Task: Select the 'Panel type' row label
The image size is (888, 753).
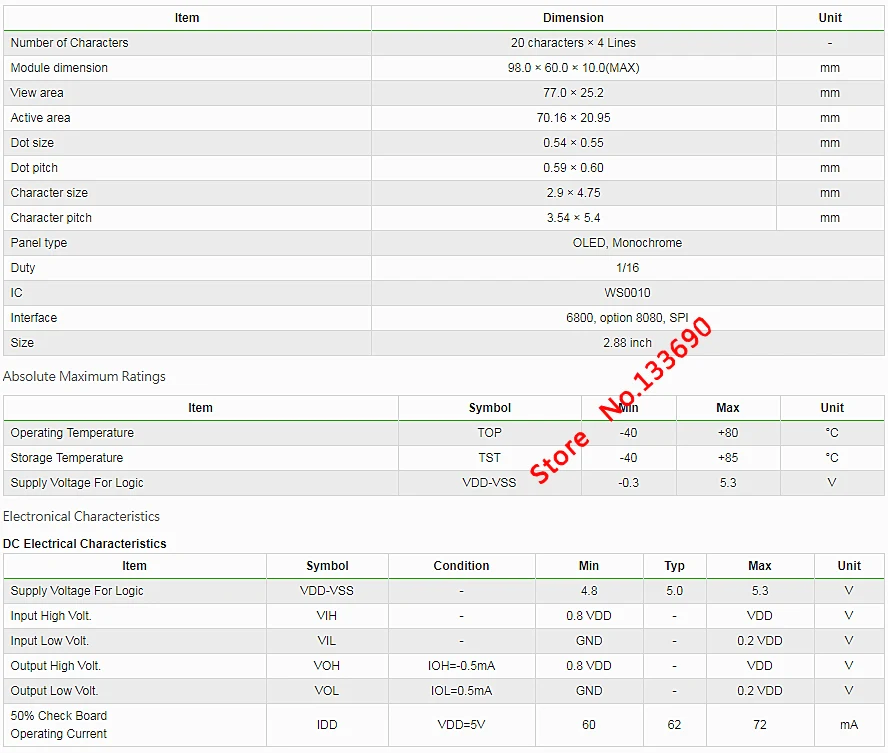Action: point(39,242)
